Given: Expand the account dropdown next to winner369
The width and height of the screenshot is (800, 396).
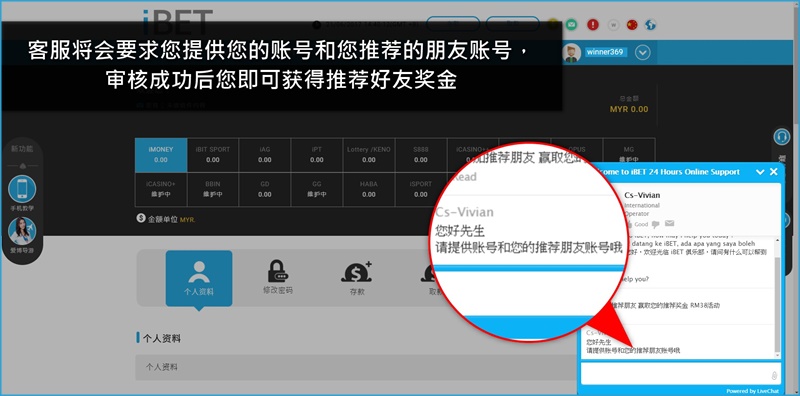Looking at the screenshot, I should (x=642, y=53).
